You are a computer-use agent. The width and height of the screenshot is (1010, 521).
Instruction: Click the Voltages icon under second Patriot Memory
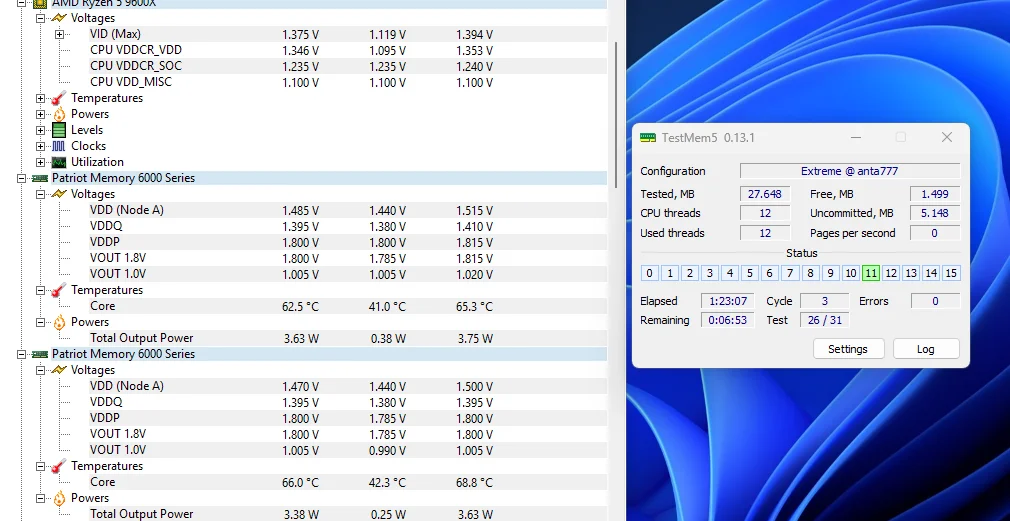[58, 370]
